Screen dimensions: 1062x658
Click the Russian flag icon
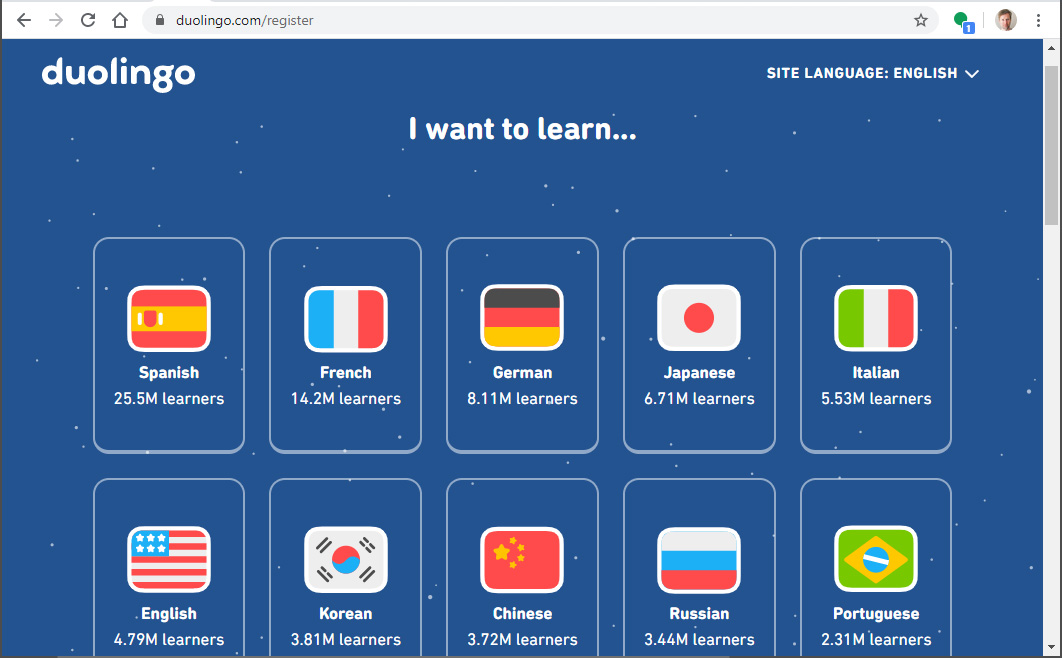click(699, 559)
